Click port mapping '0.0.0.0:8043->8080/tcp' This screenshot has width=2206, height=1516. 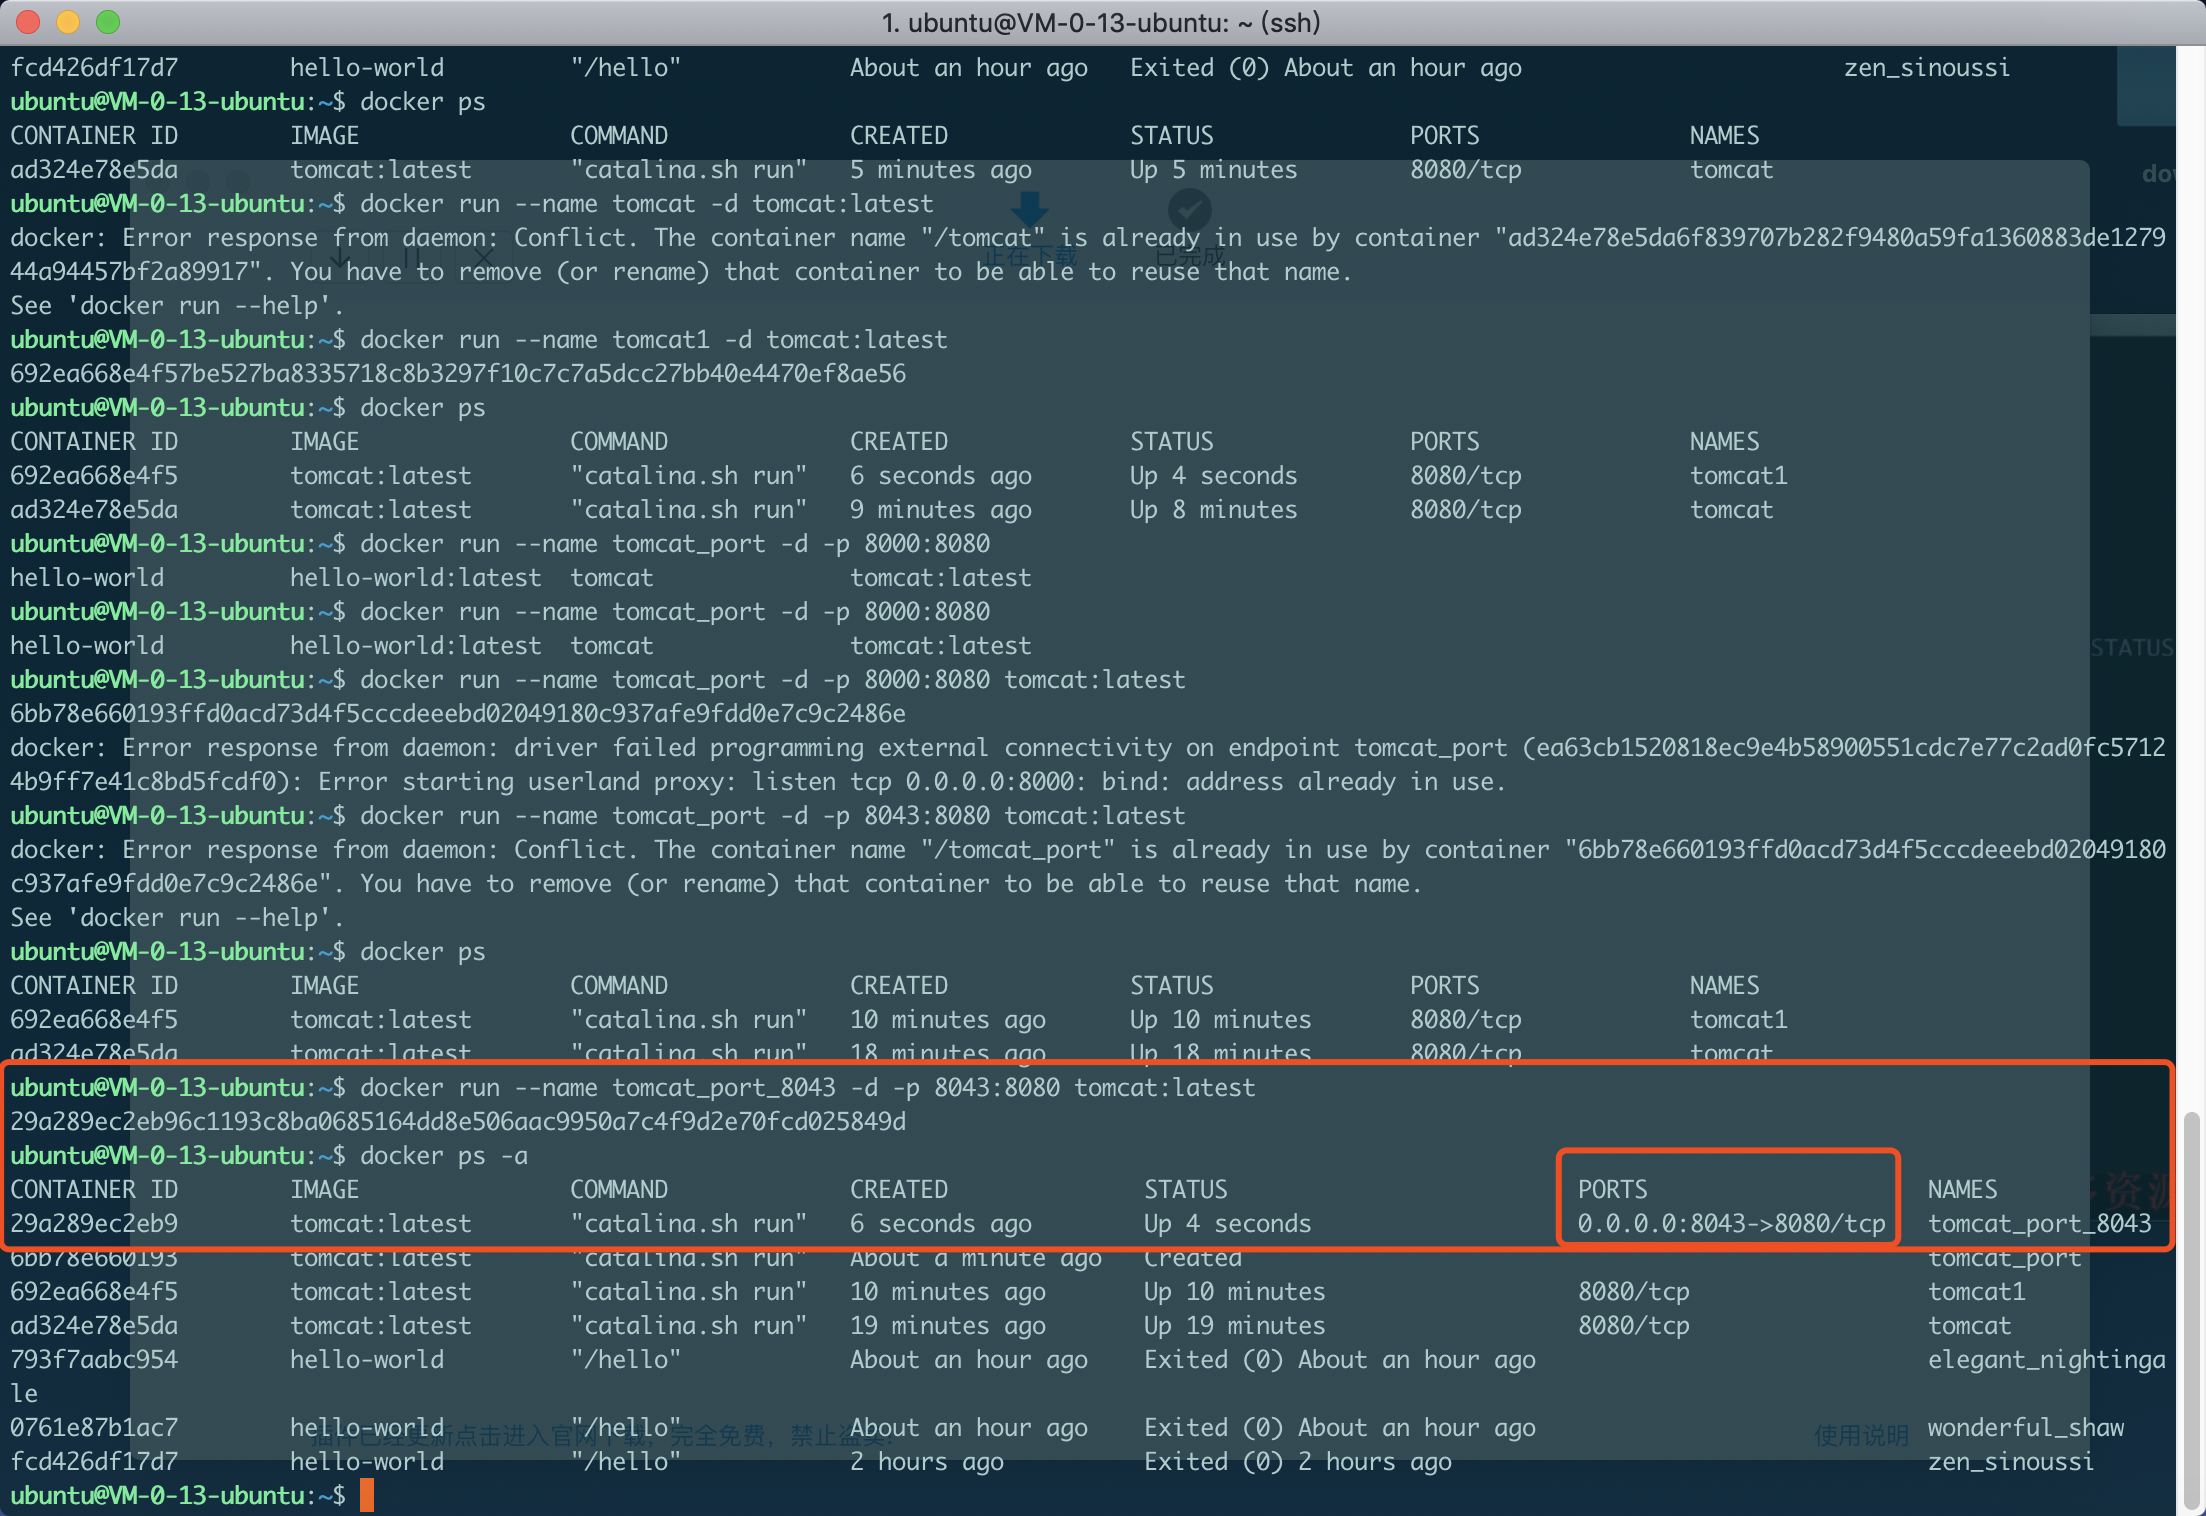[x=1732, y=1224]
